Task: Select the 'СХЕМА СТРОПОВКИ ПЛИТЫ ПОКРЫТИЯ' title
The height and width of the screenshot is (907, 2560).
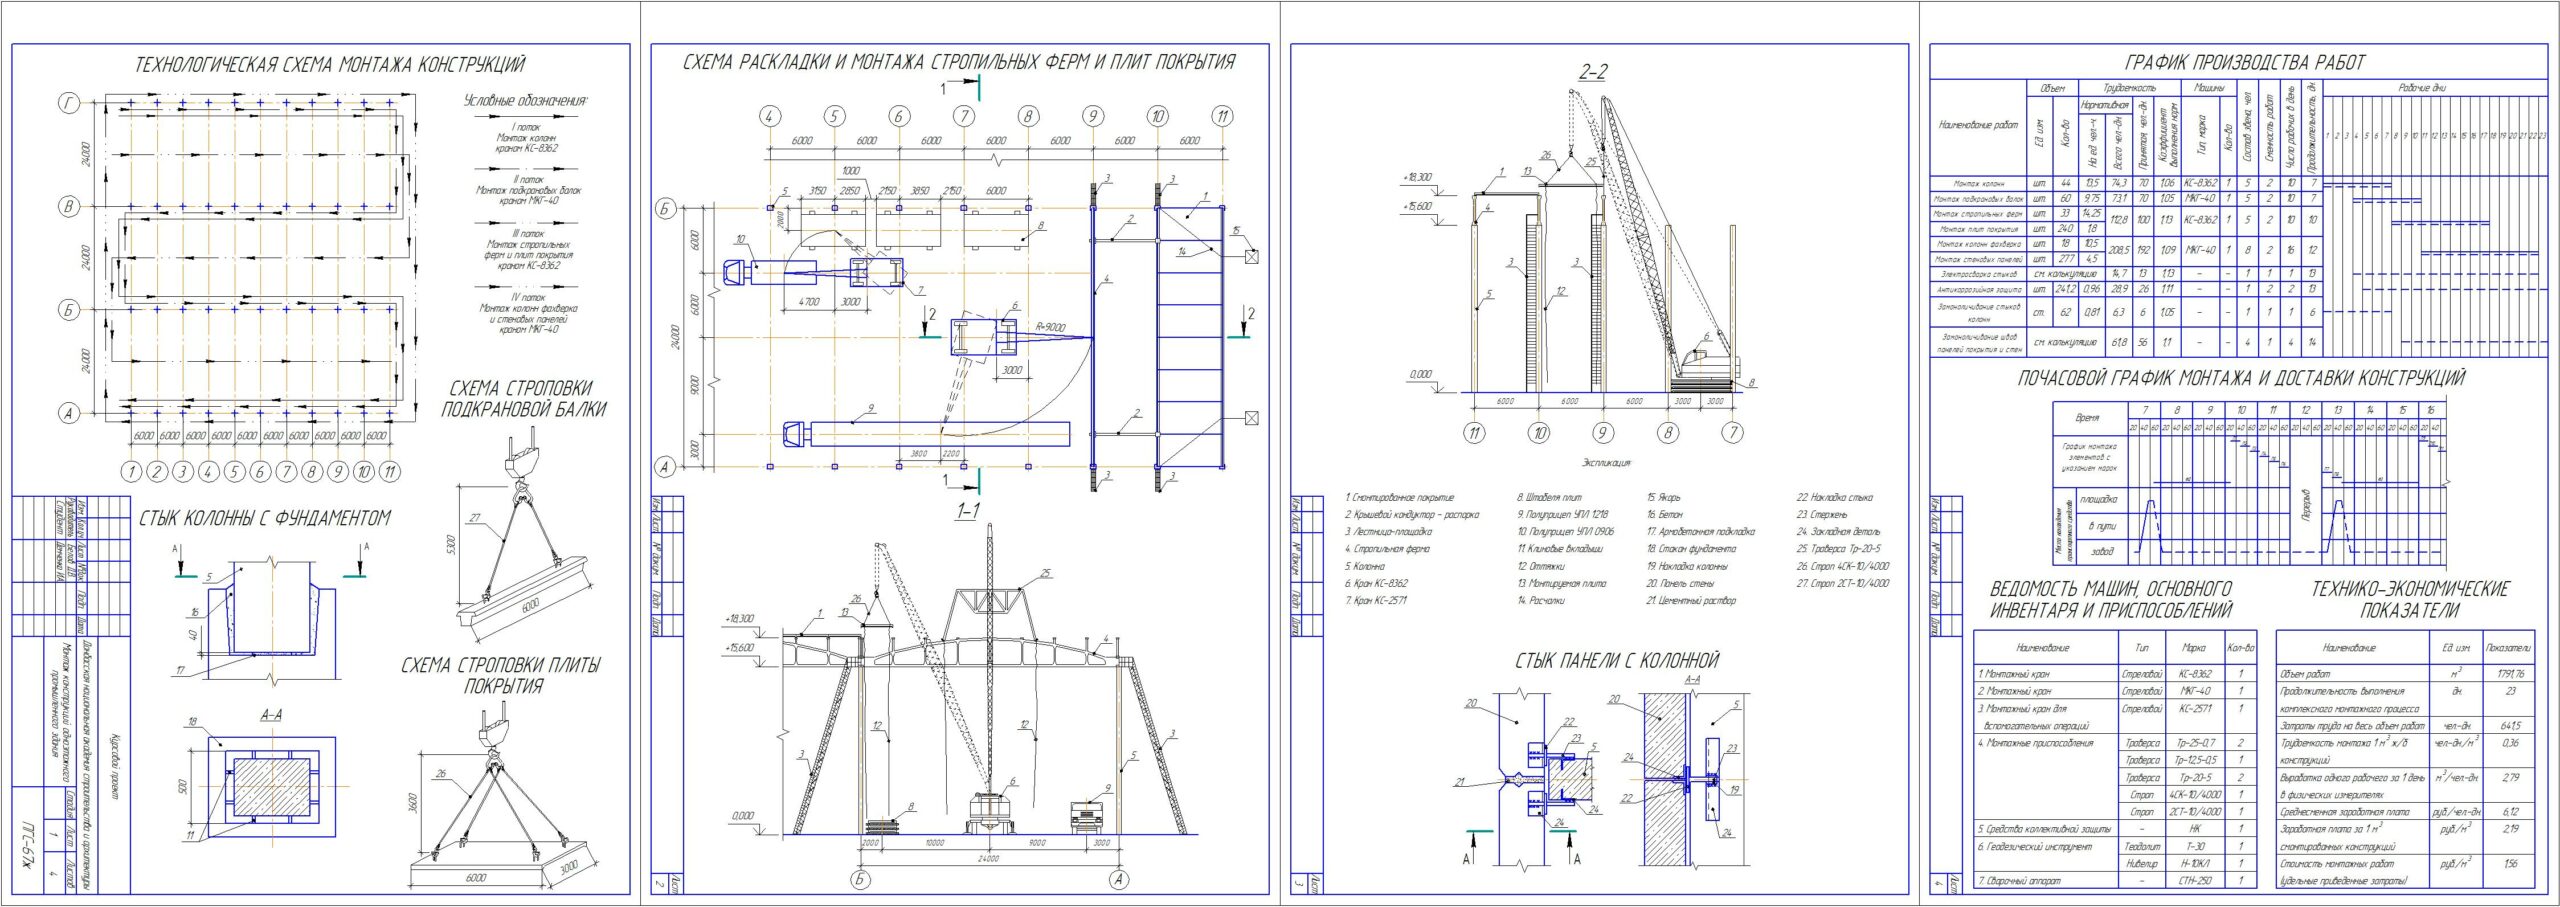Action: coord(501,675)
